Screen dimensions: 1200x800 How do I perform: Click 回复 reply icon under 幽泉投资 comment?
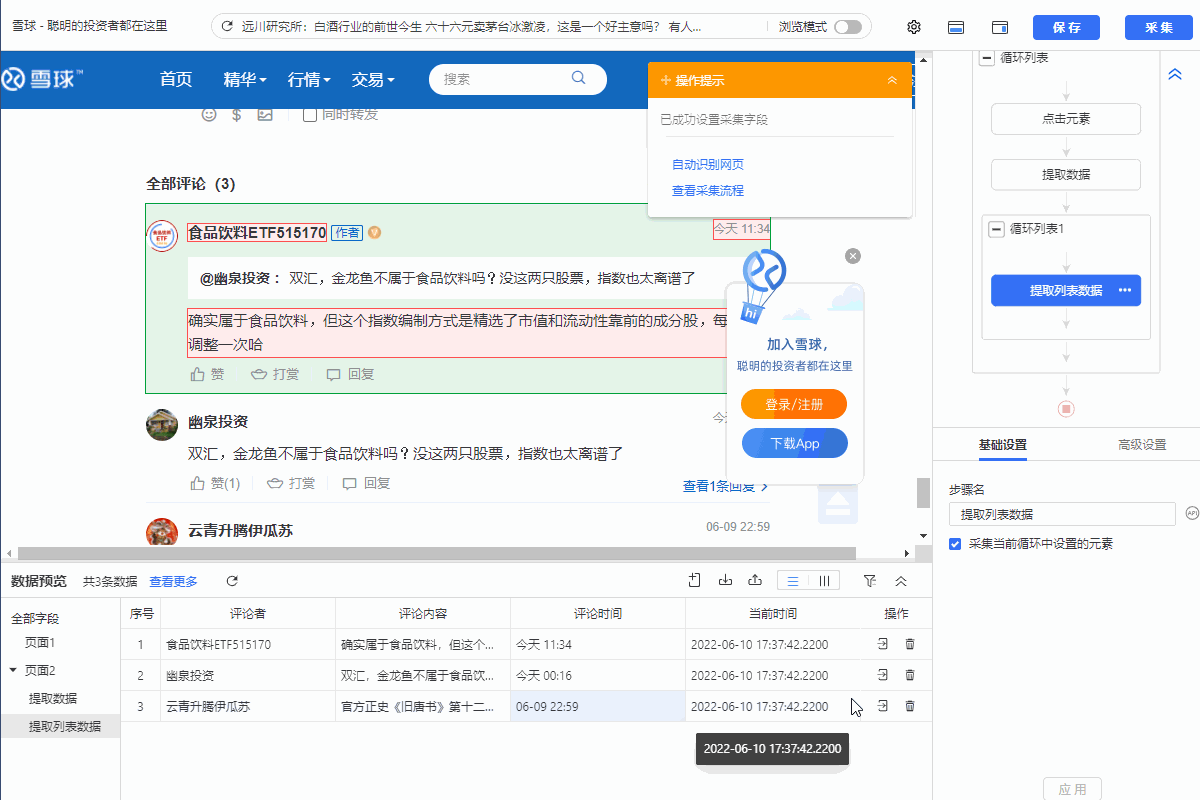pyautogui.click(x=350, y=483)
